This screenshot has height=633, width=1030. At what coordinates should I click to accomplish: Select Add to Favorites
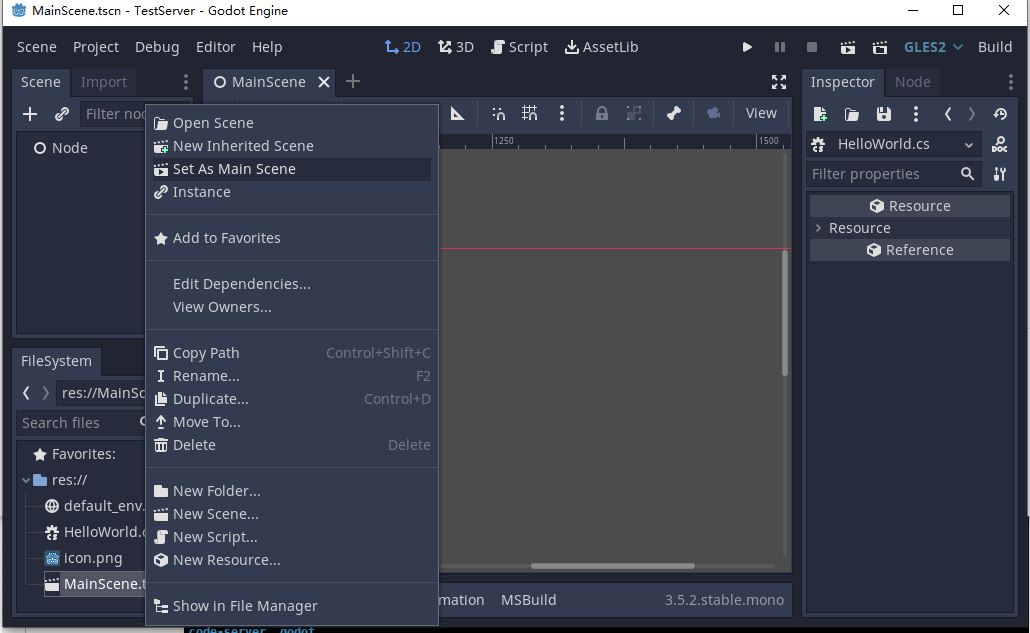292,238
